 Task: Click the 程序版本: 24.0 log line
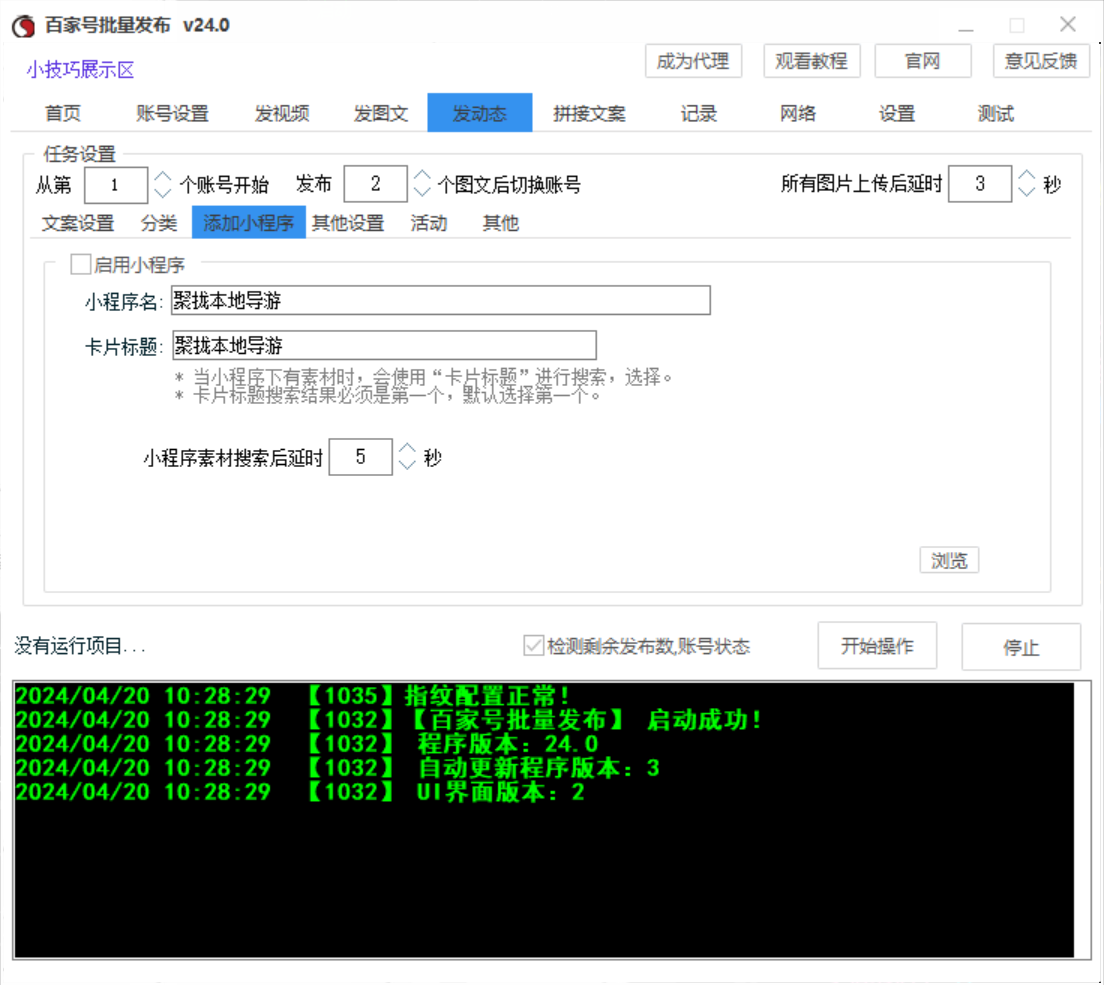point(307,744)
